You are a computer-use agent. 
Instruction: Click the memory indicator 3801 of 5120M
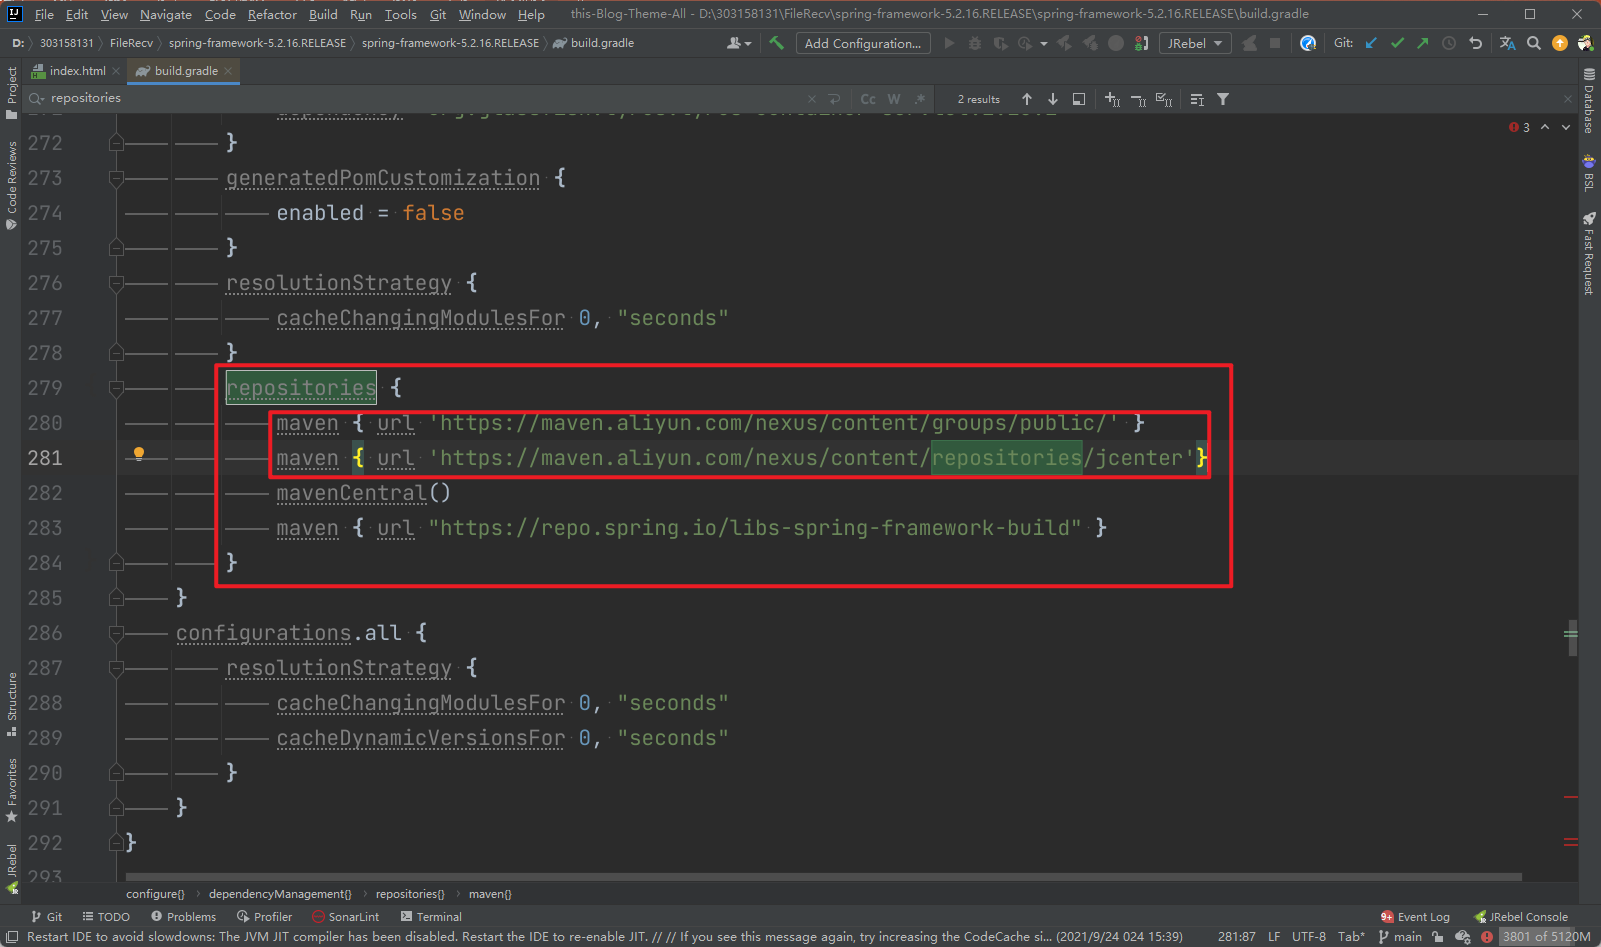[1546, 937]
